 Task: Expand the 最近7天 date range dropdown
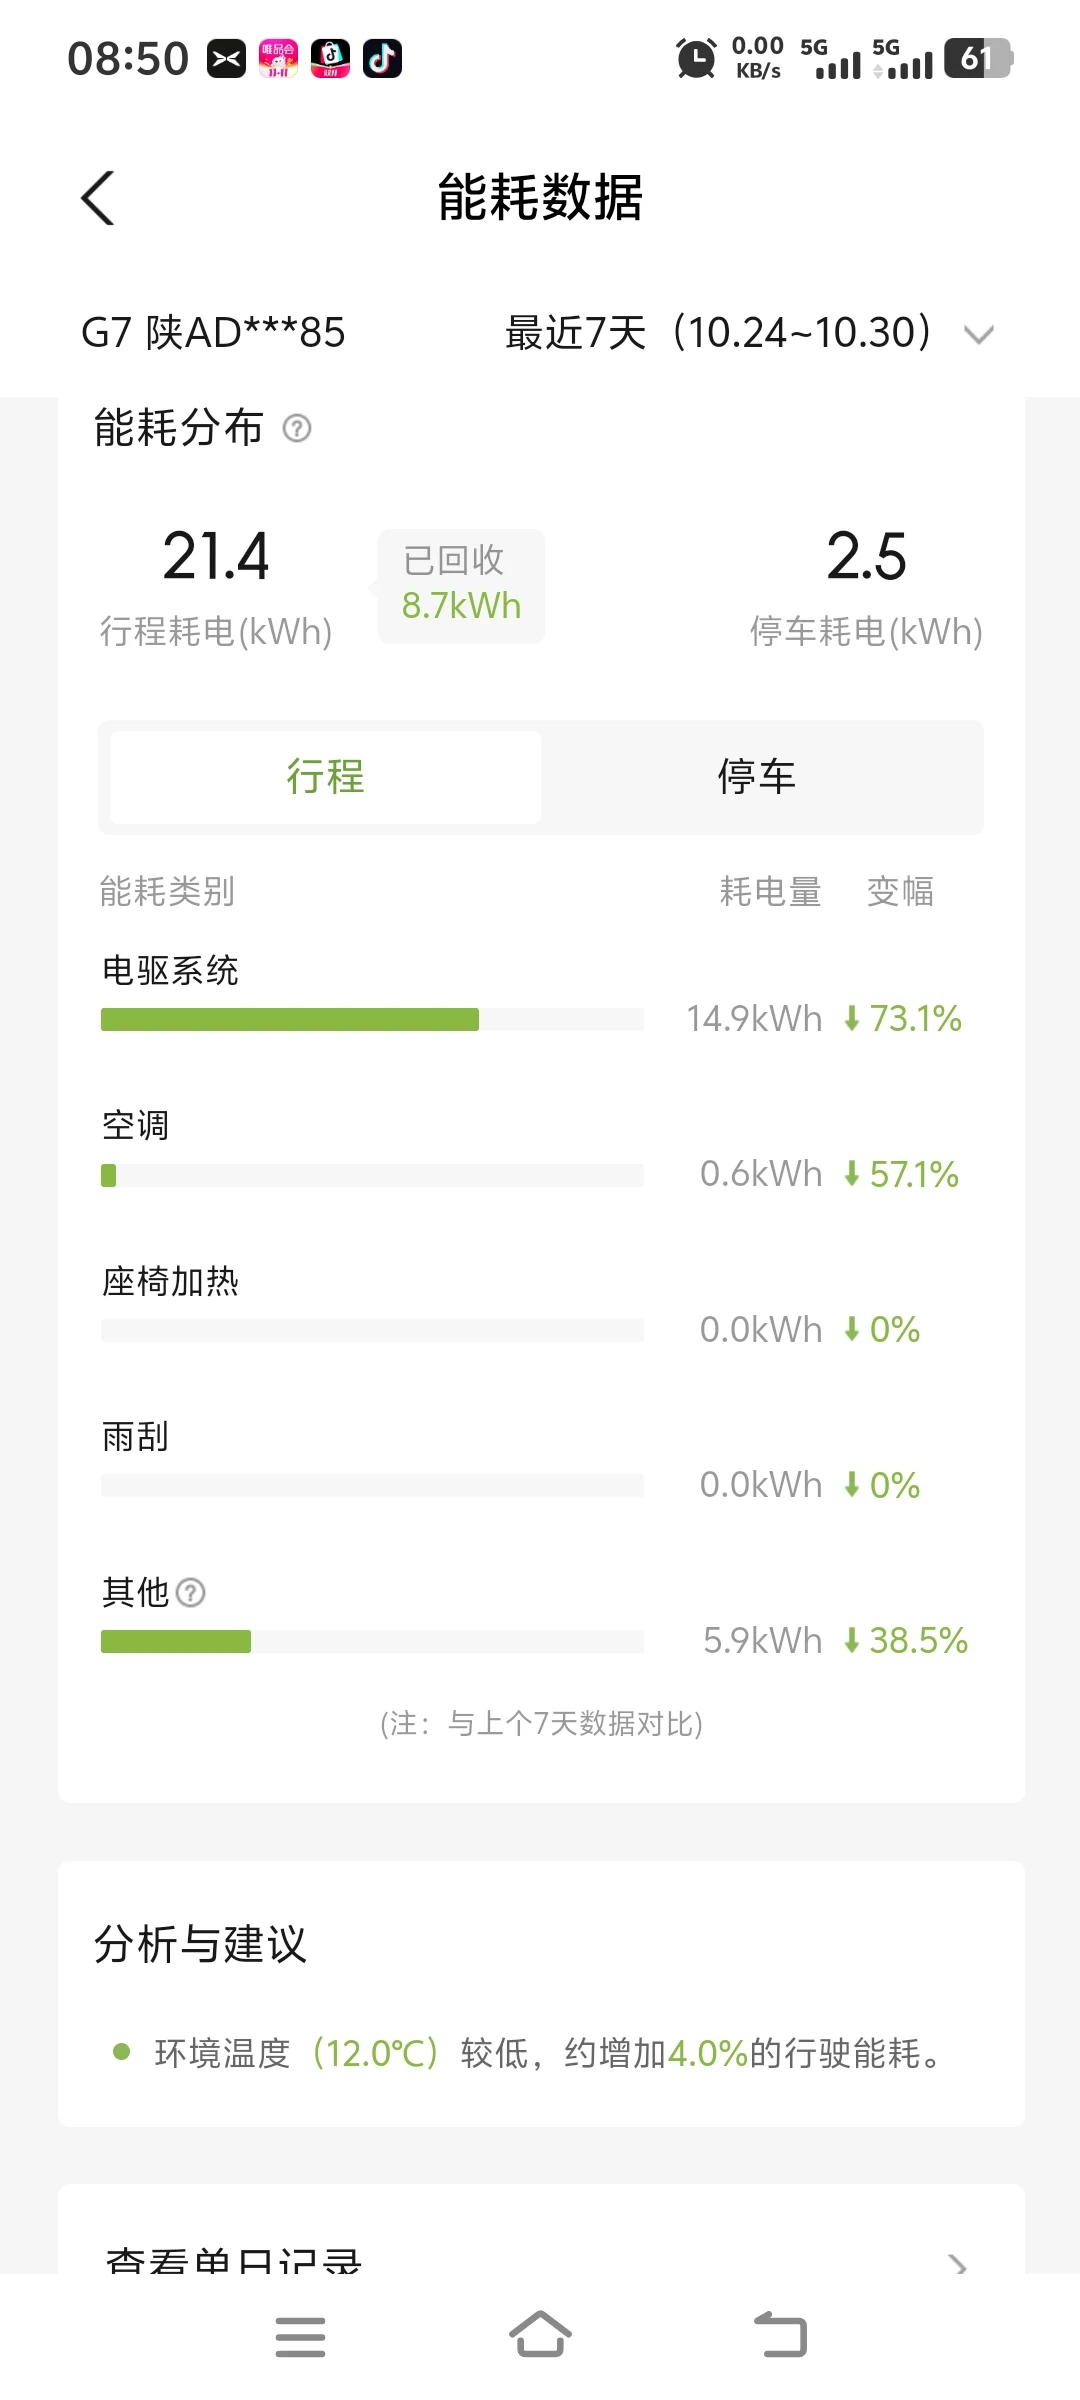click(718, 333)
